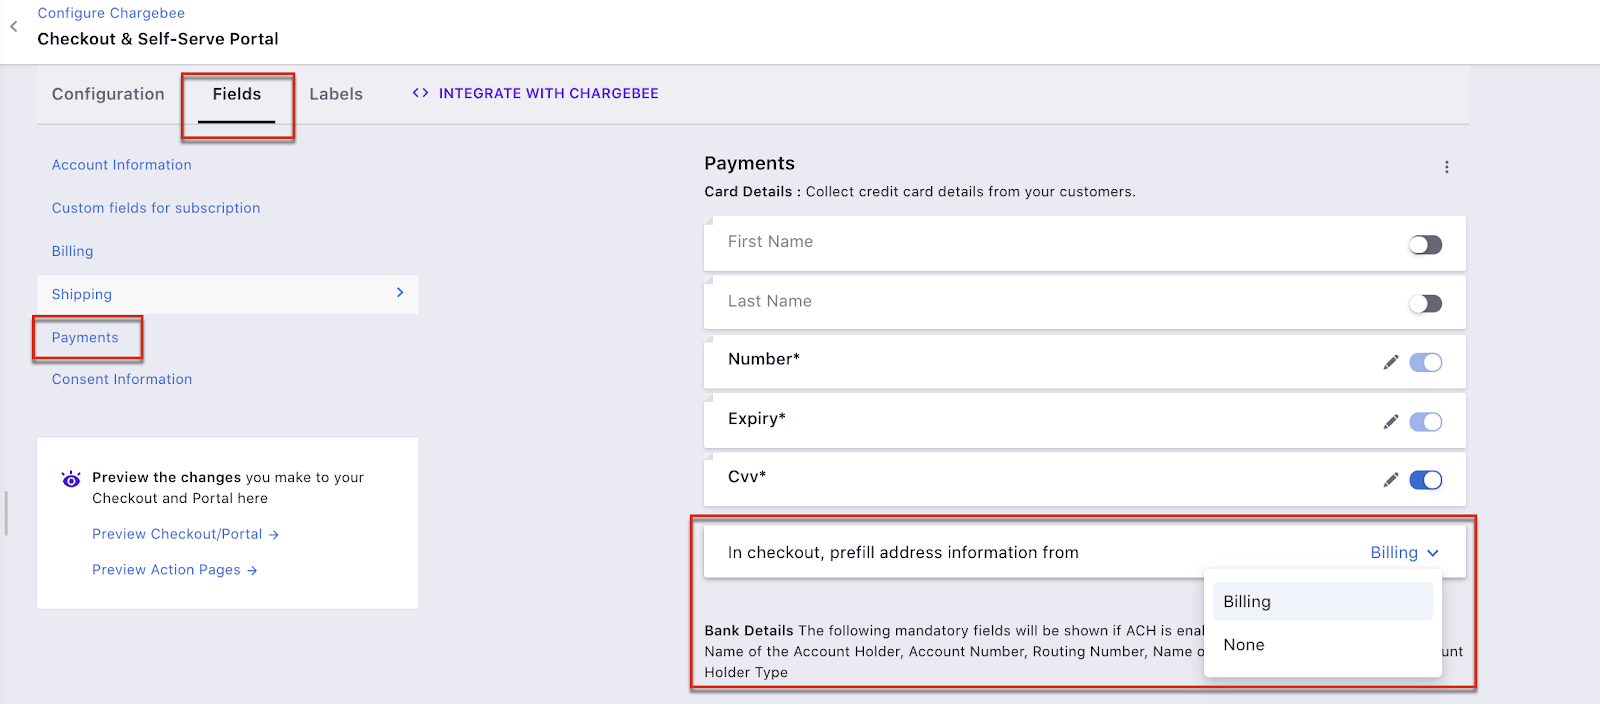Click the arrow after Preview Action Pages
The width and height of the screenshot is (1600, 704).
tap(252, 570)
